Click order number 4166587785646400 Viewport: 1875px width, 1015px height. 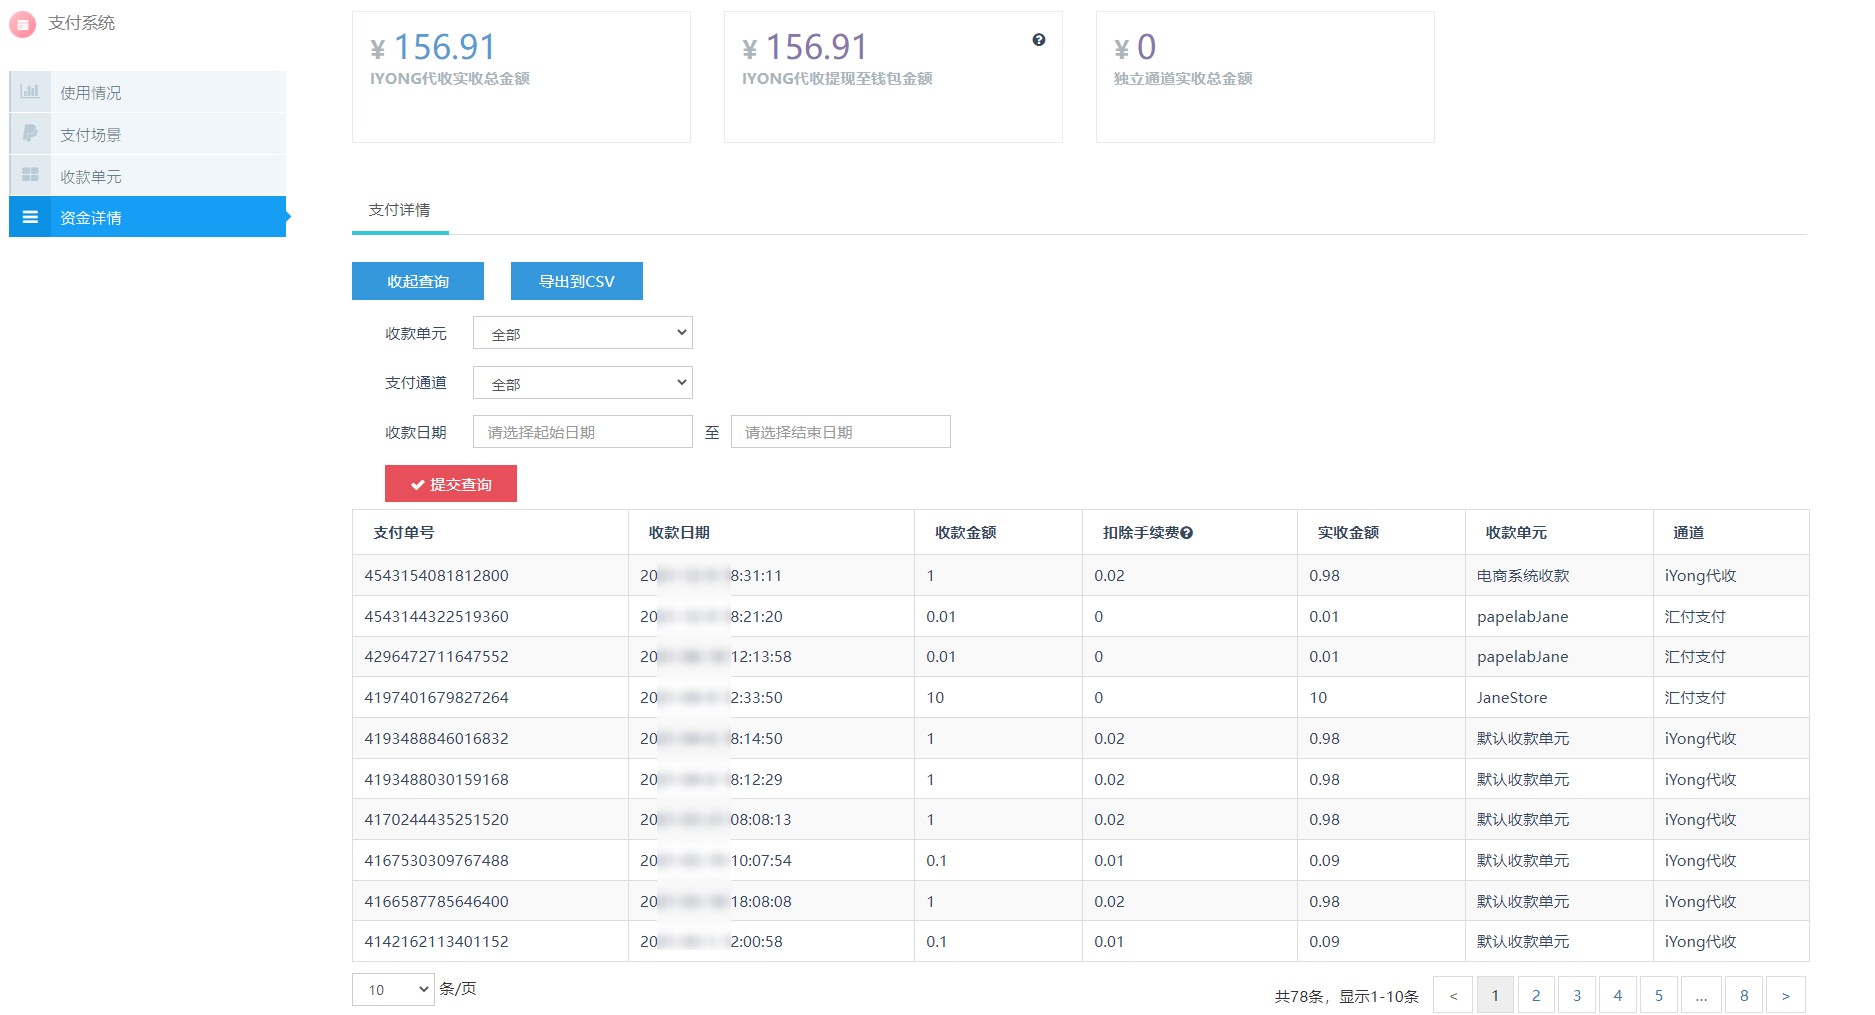click(x=436, y=902)
